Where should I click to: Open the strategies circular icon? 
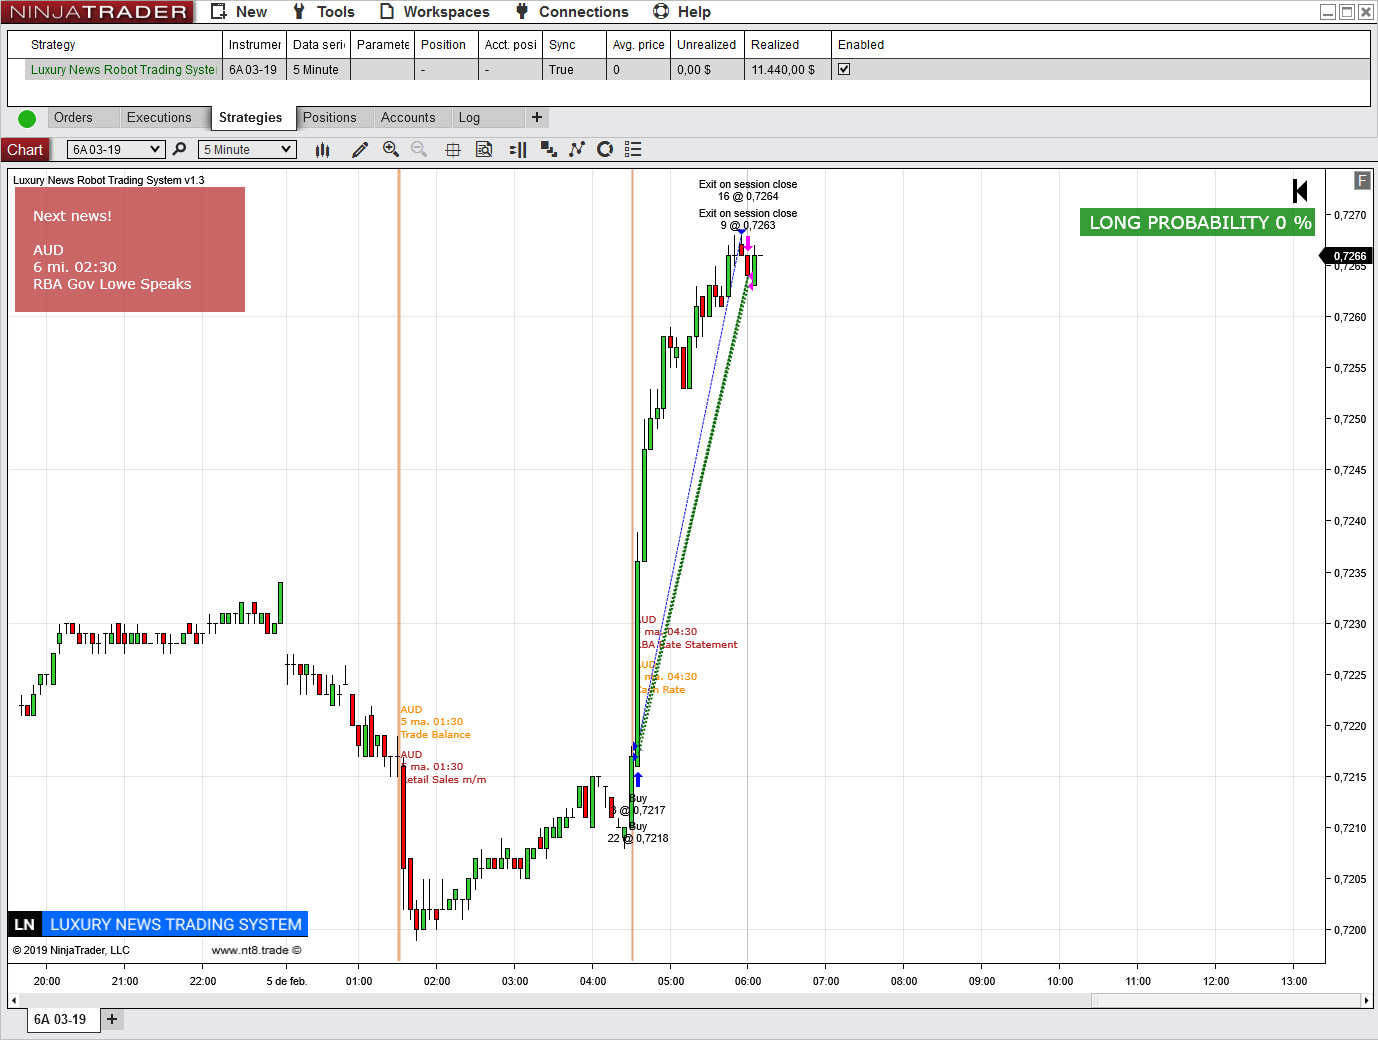605,150
